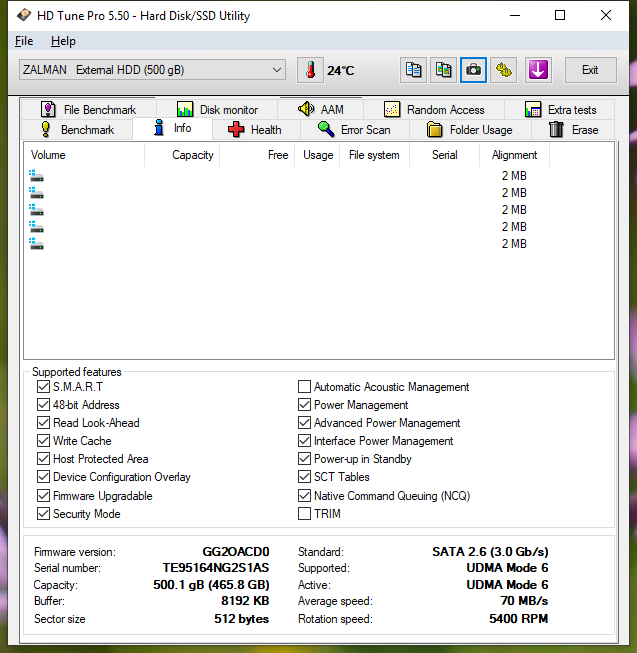637x653 pixels.
Task: Toggle the S.M.A.R.T checkbox
Action: click(43, 386)
